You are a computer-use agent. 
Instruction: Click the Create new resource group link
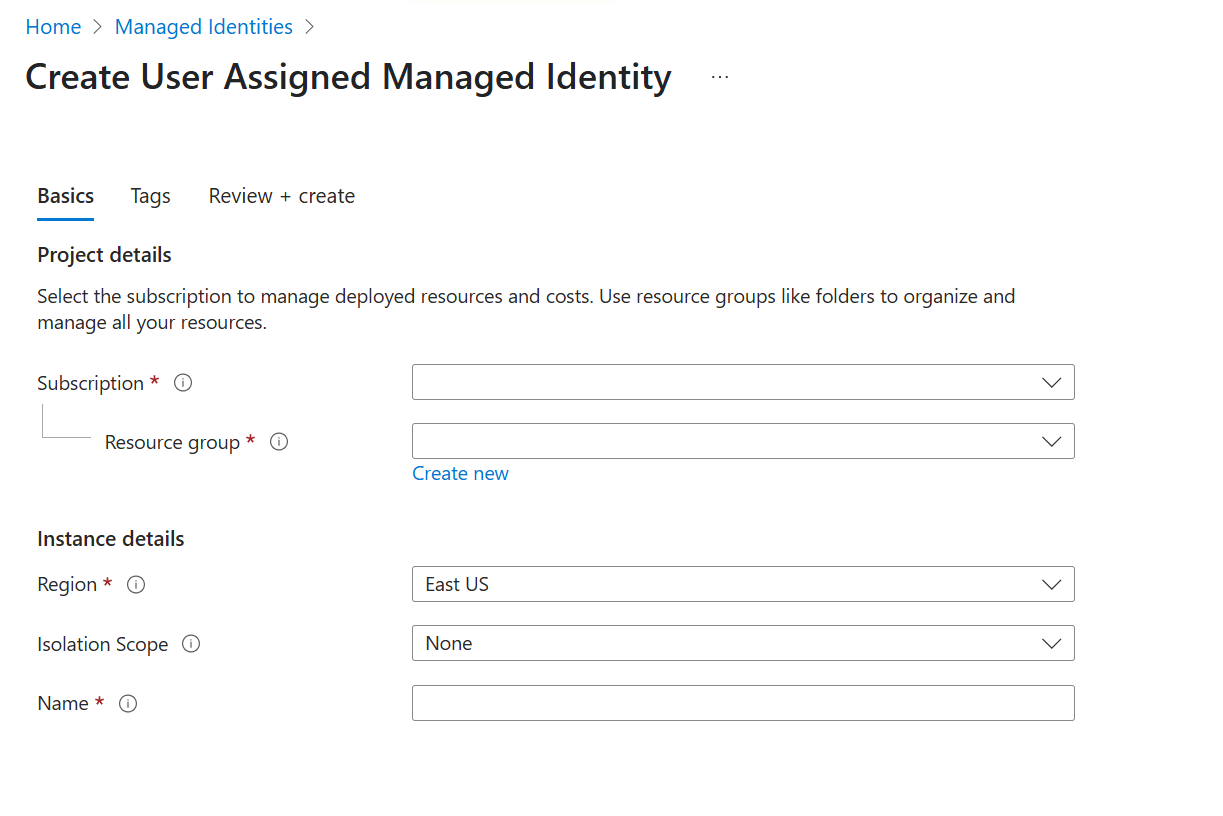point(460,474)
